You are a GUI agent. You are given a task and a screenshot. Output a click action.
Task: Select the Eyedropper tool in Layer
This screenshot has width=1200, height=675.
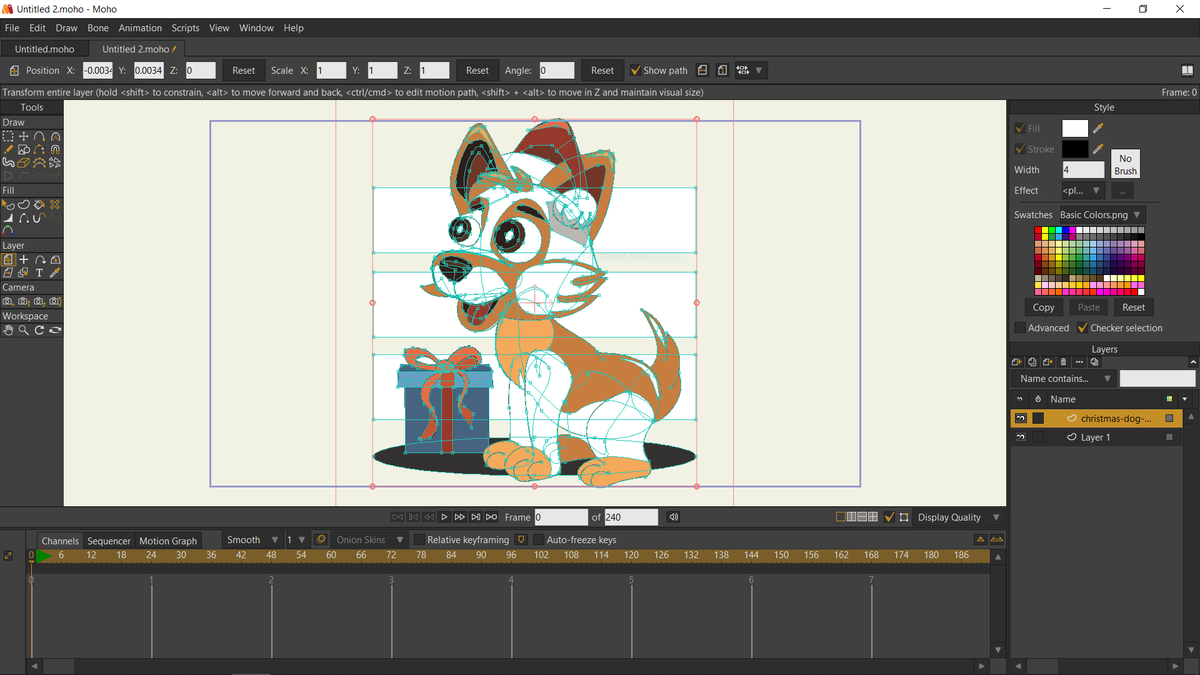[x=55, y=273]
